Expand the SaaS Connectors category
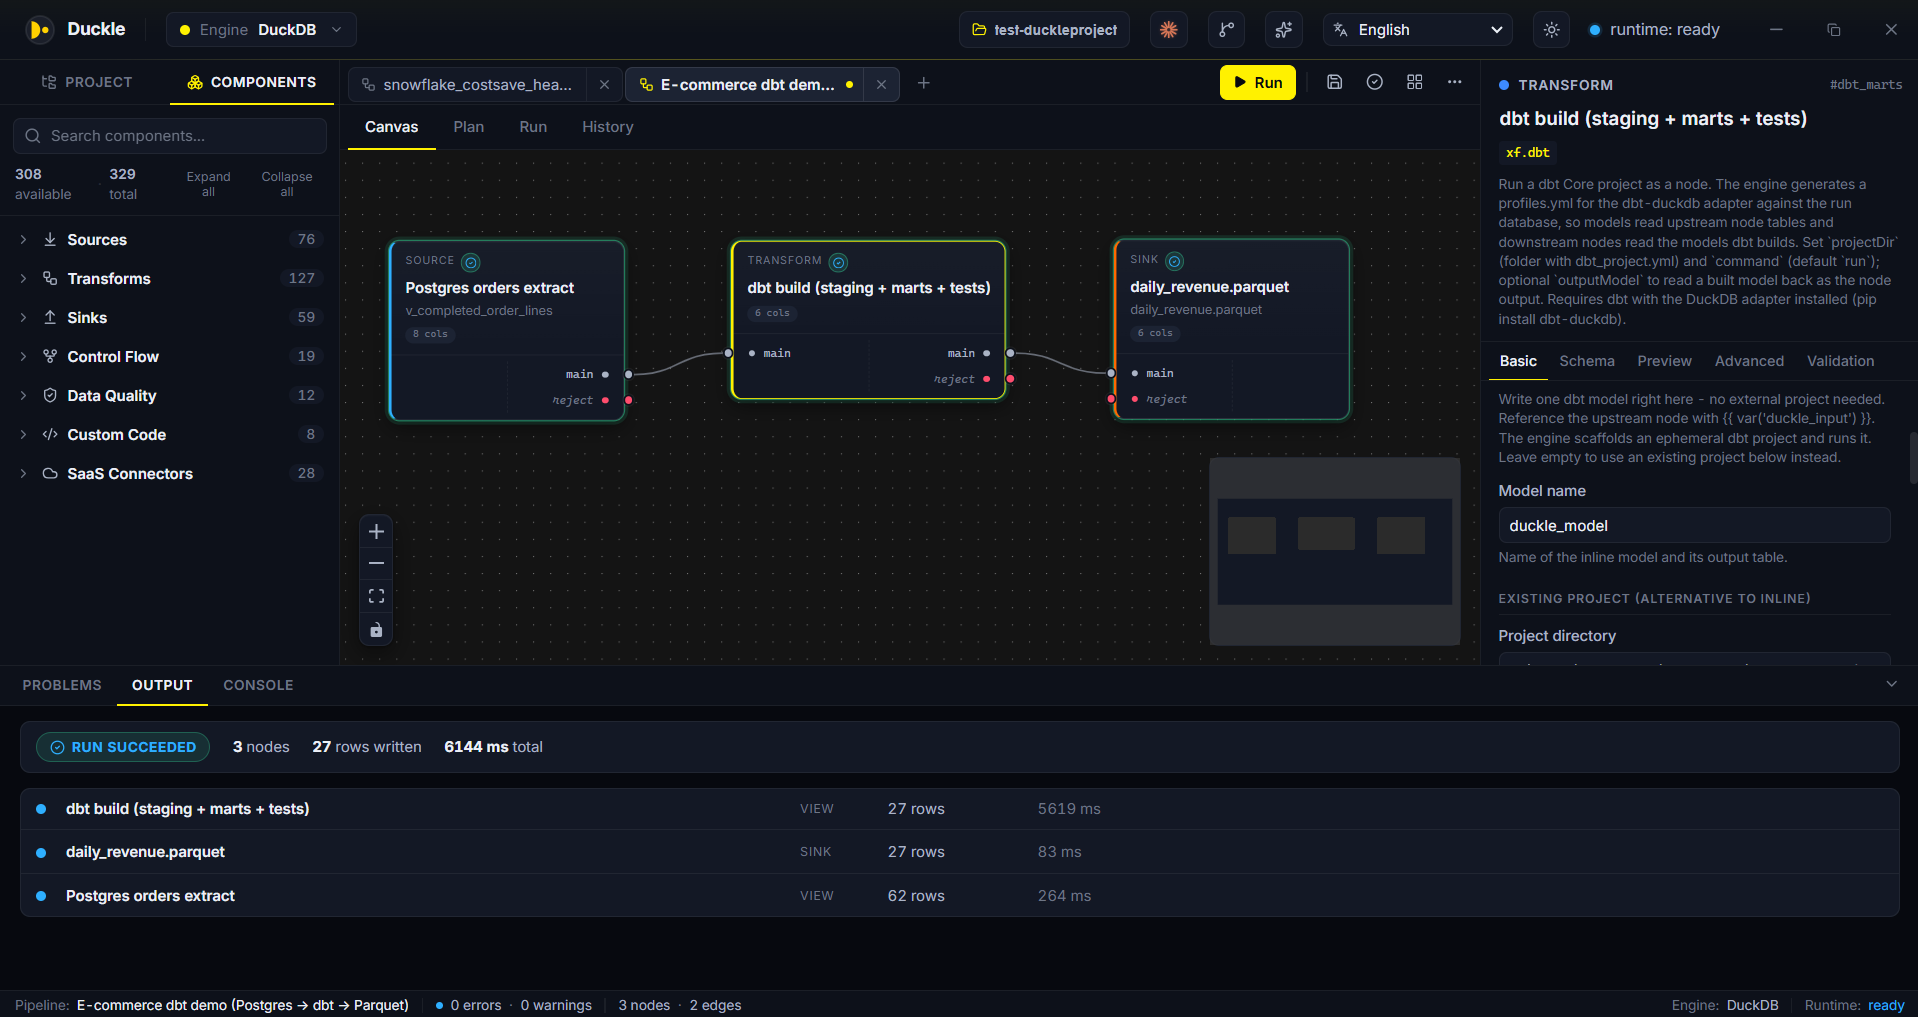1918x1017 pixels. (169, 474)
